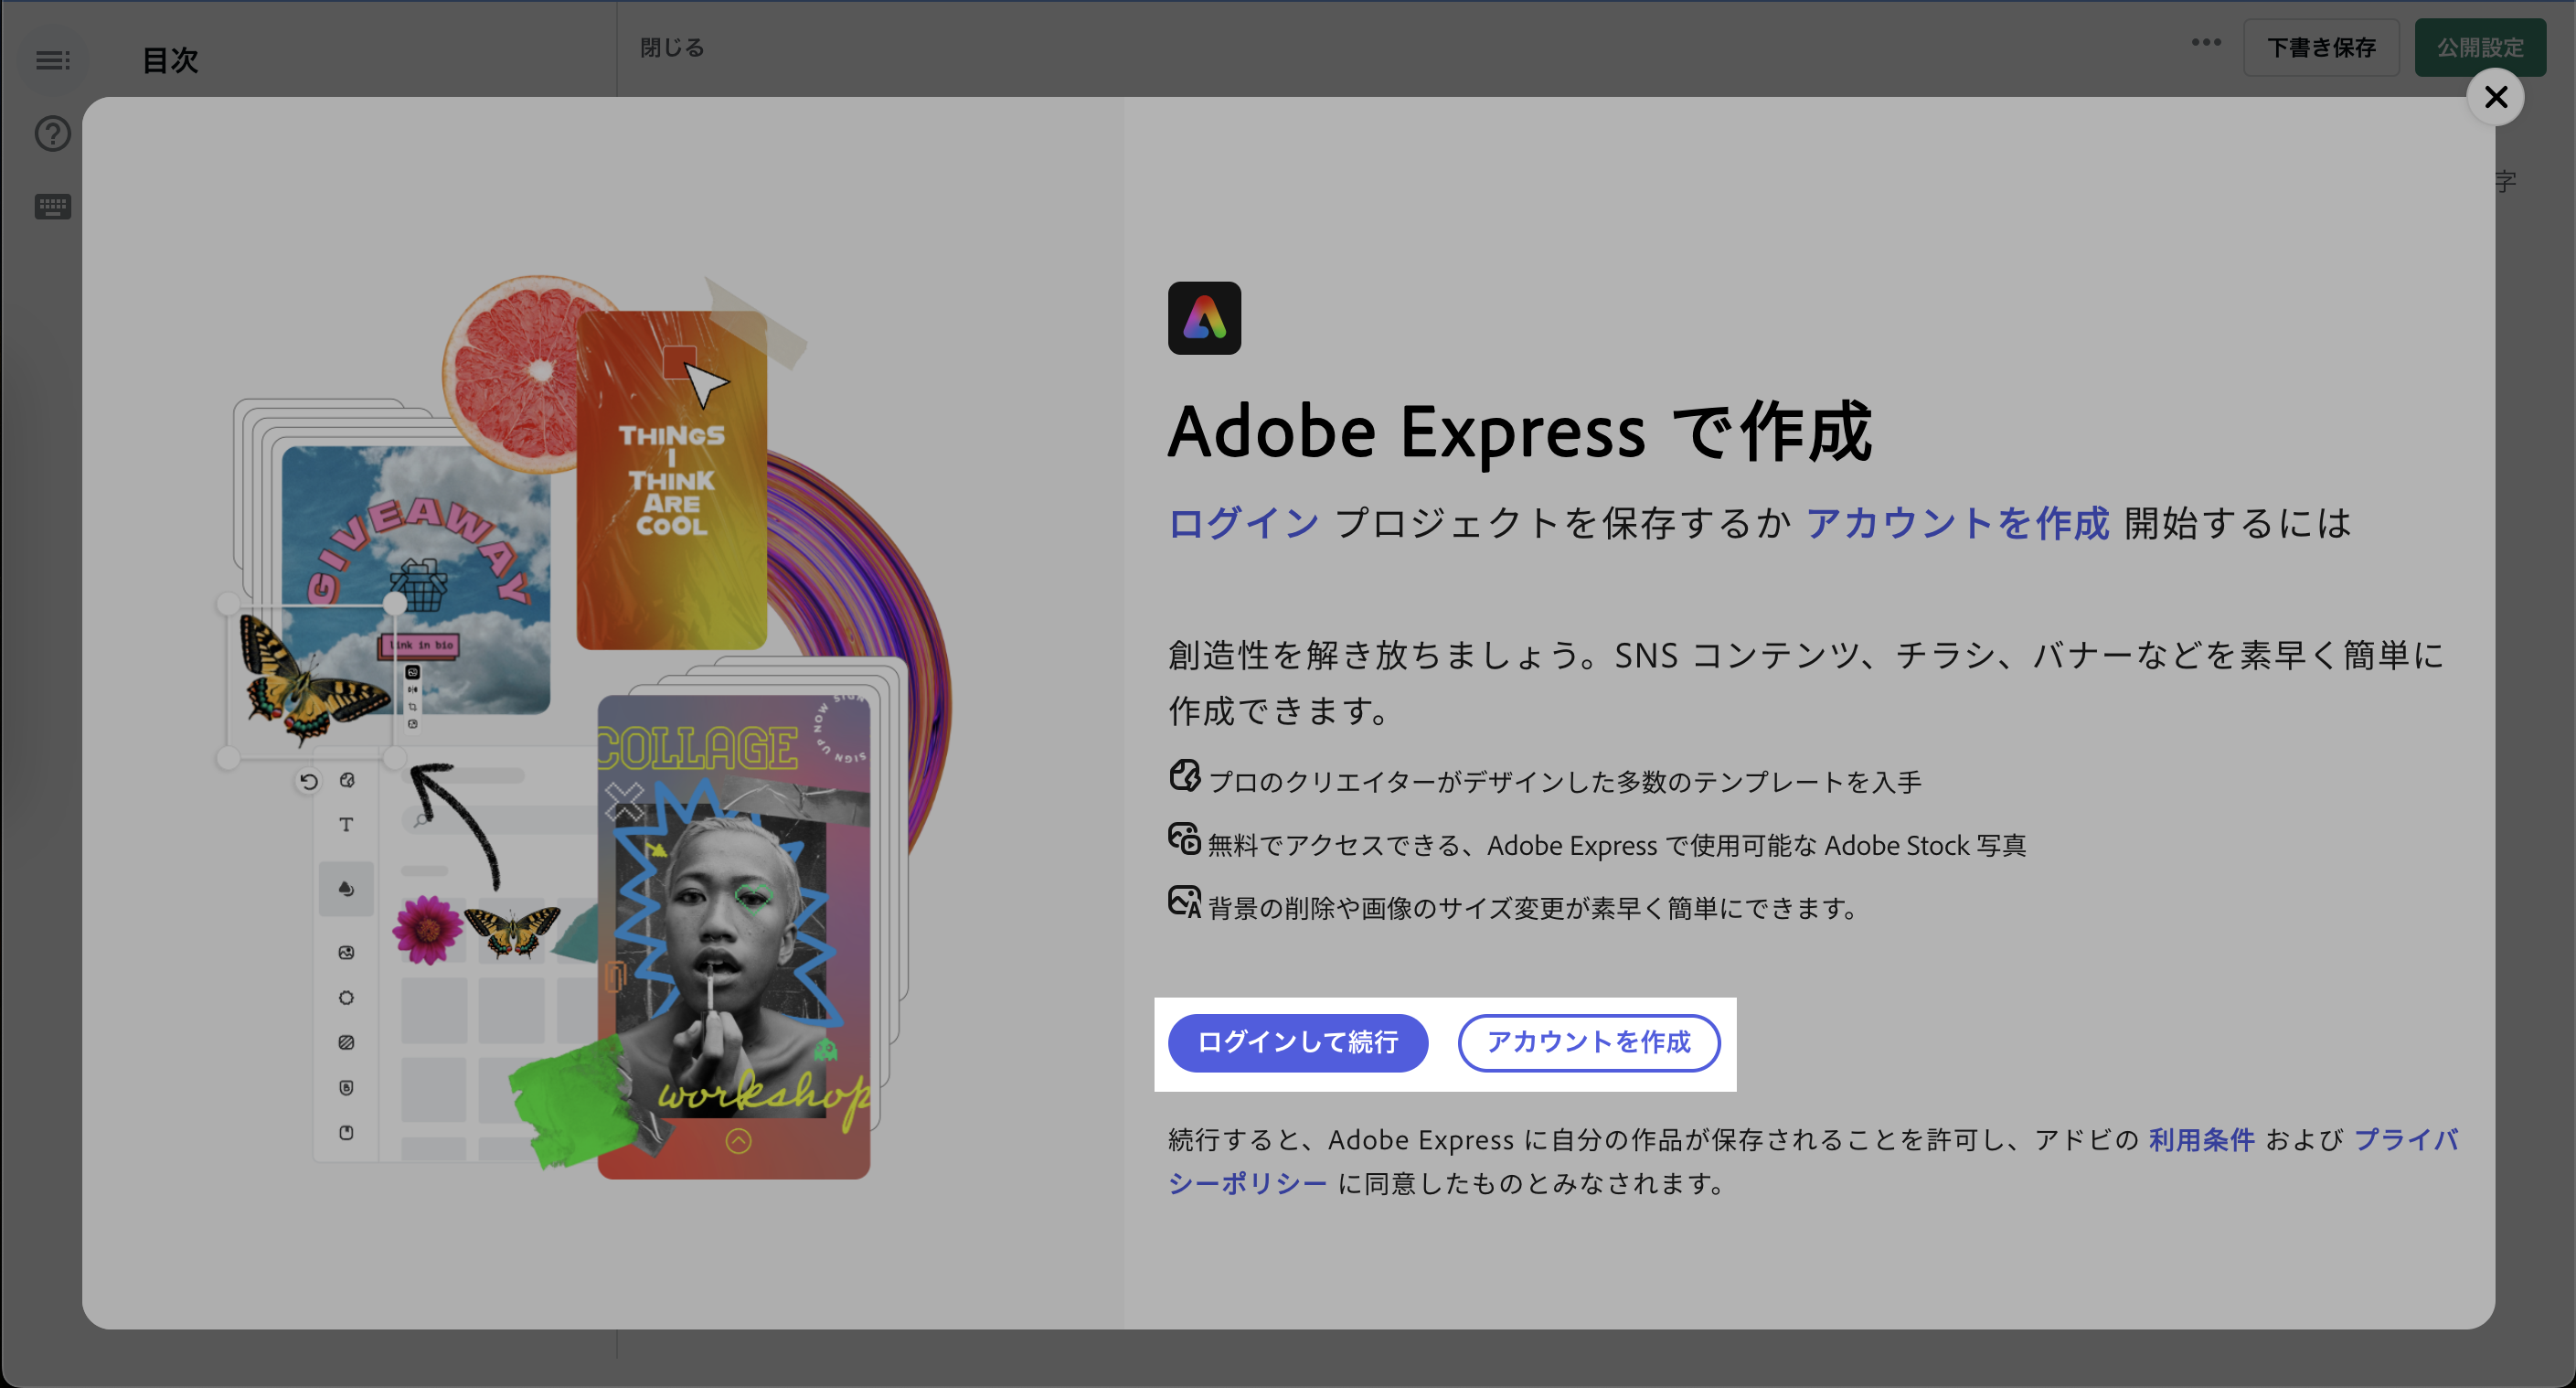Click the 下書き保存 button
Viewport: 2576px width, 1388px height.
2321,47
